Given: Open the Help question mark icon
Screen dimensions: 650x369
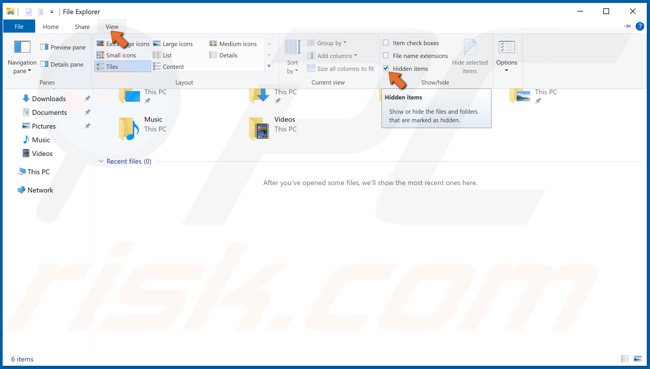Looking at the screenshot, I should (640, 26).
